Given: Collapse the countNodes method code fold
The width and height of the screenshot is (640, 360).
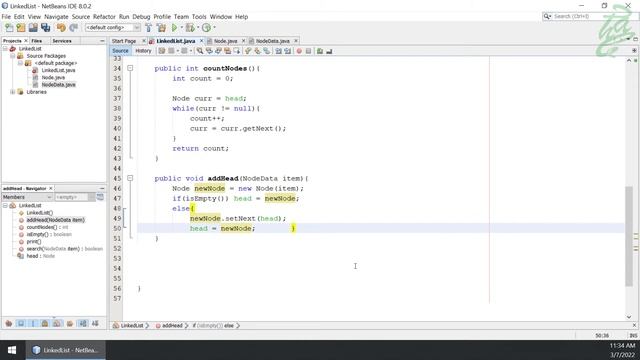Looking at the screenshot, I should [x=130, y=68].
